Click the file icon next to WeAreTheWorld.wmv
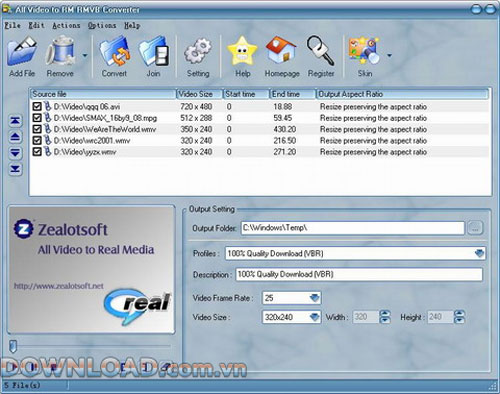Image resolution: width=500 pixels, height=394 pixels. click(x=48, y=129)
